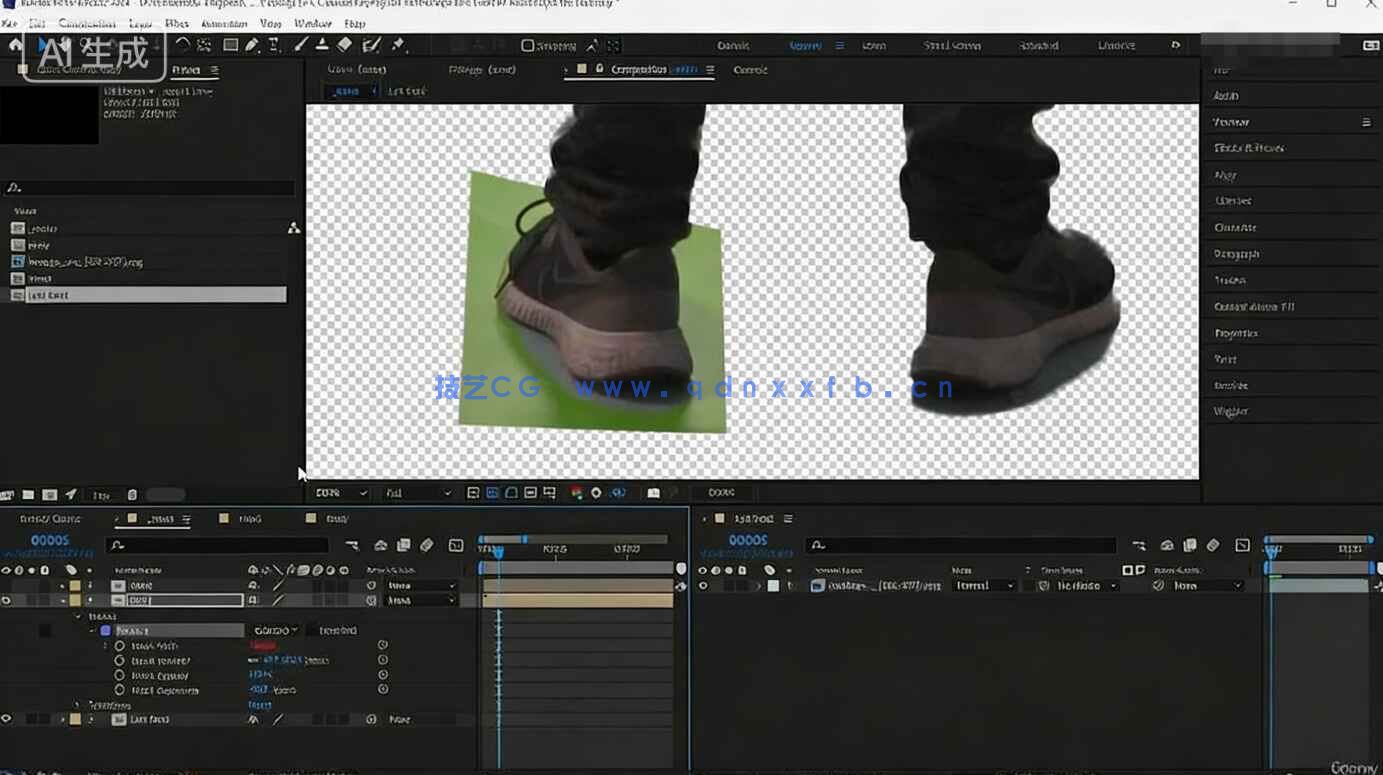Click the Mask Path stopwatch to animate it
The height and width of the screenshot is (775, 1383).
coord(121,645)
